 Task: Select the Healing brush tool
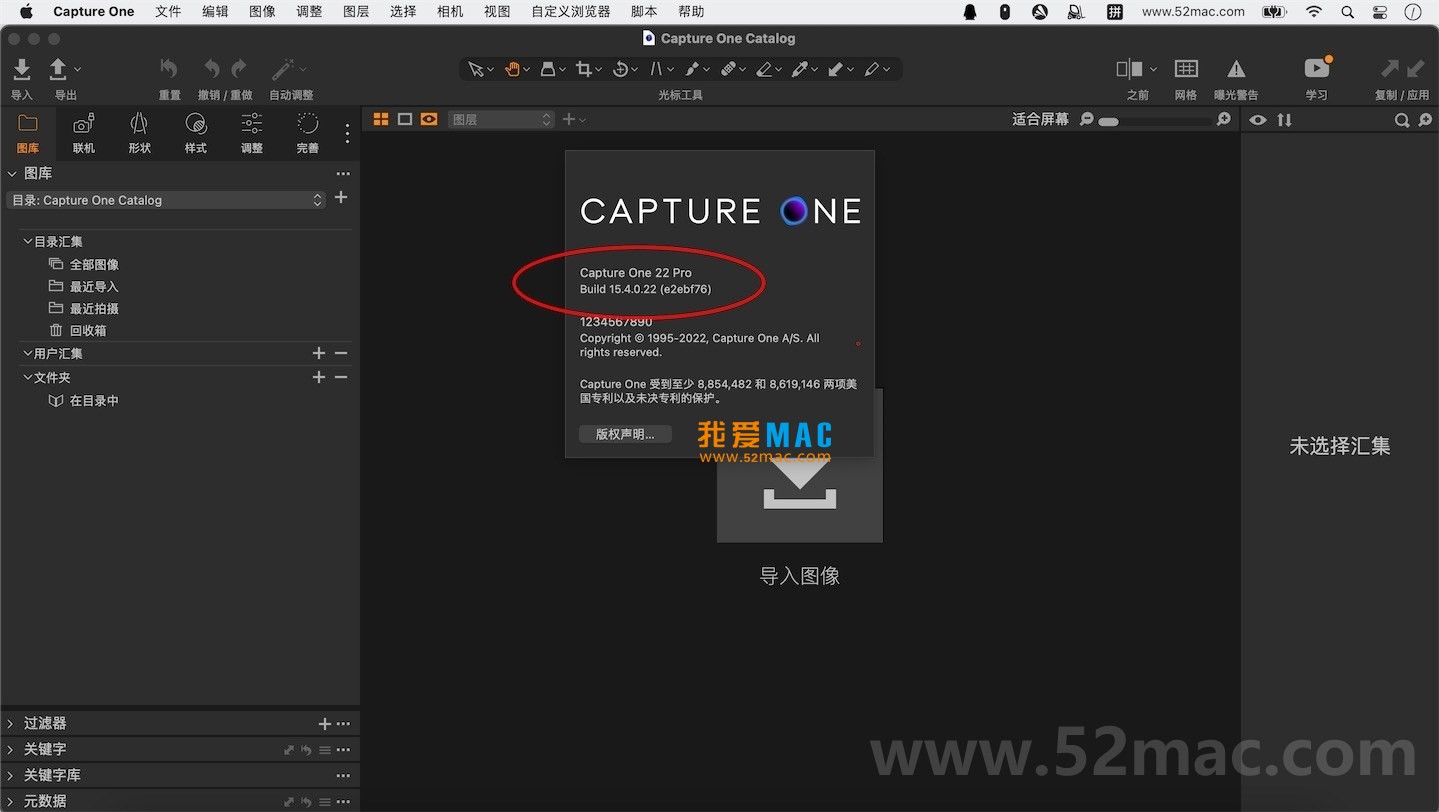pyautogui.click(x=730, y=69)
